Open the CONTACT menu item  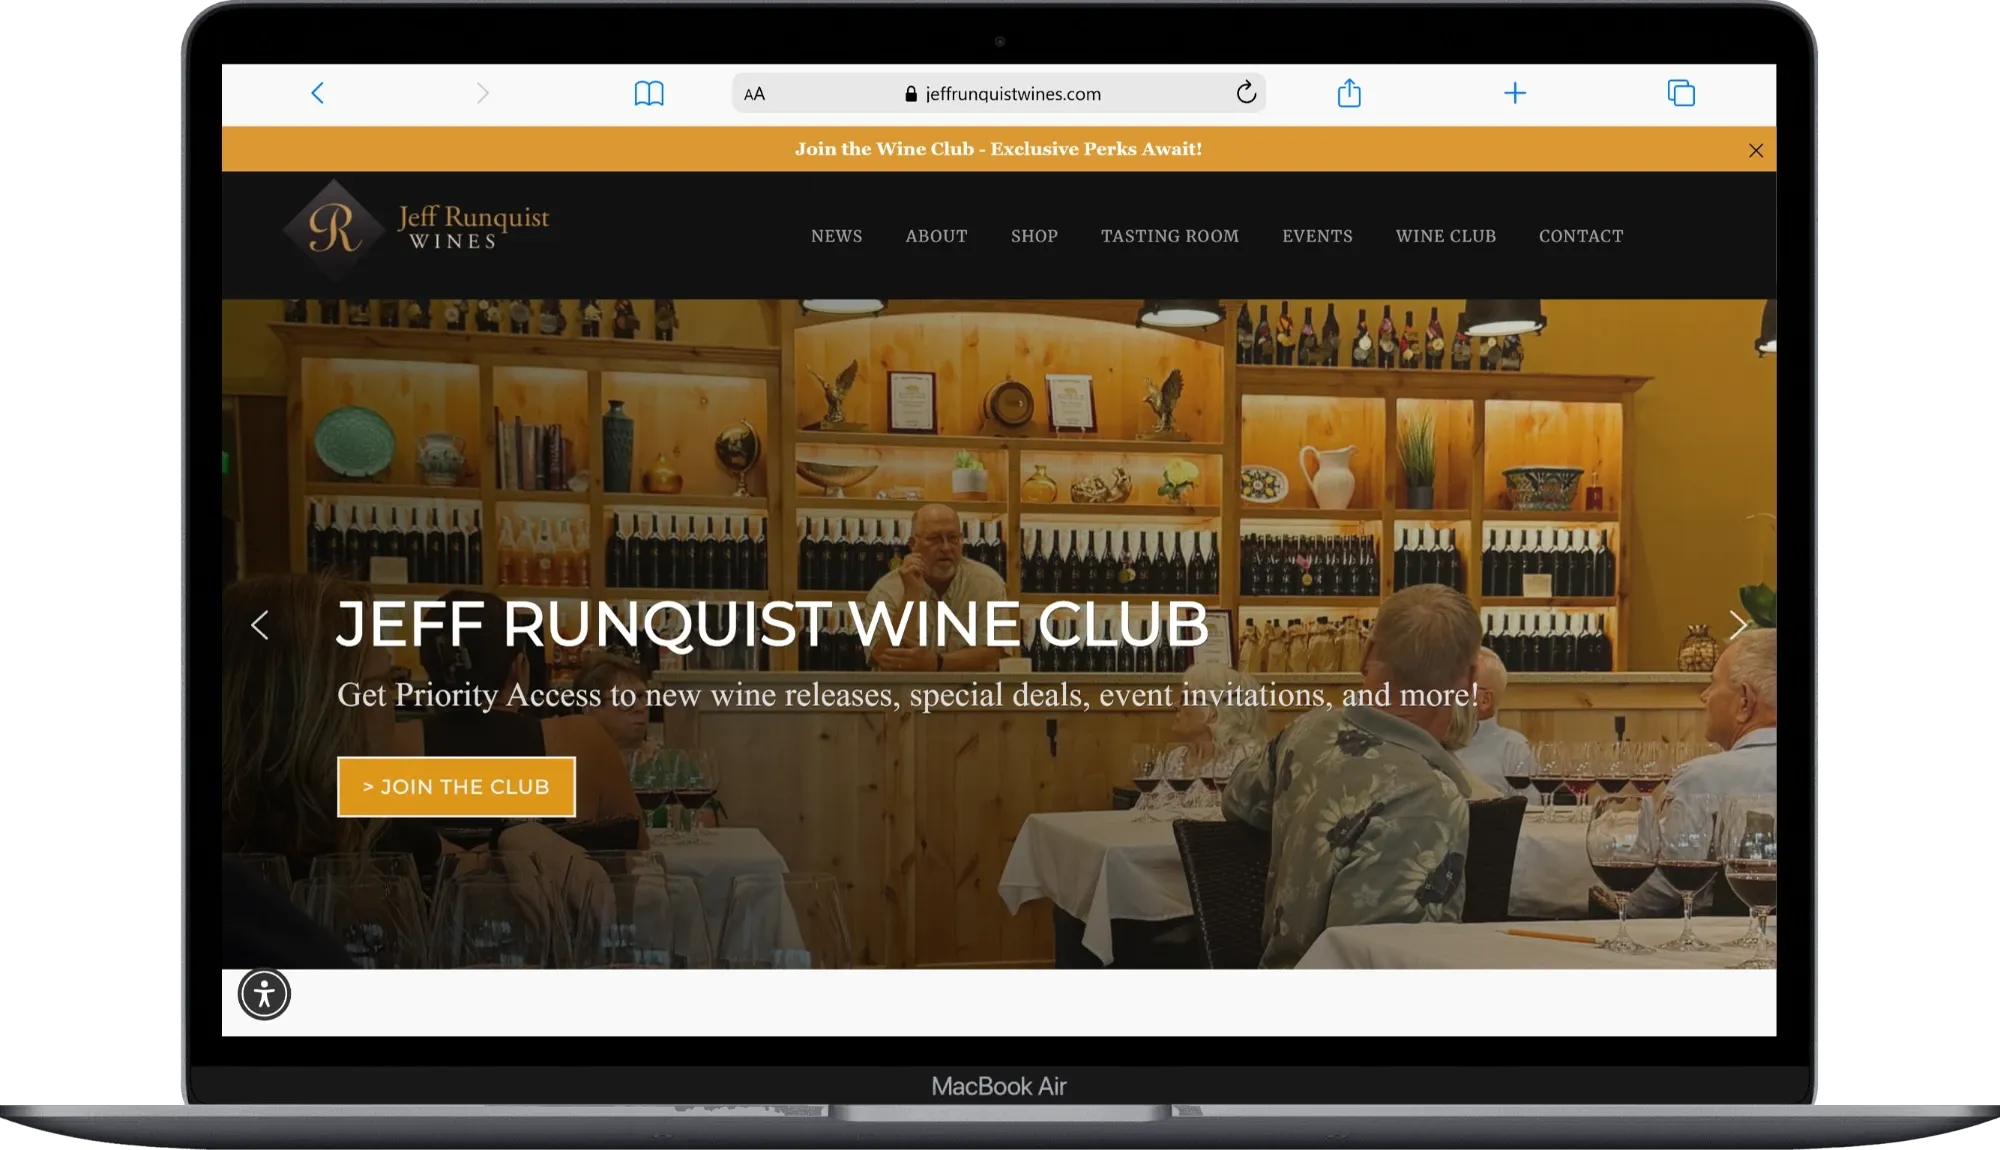point(1581,236)
